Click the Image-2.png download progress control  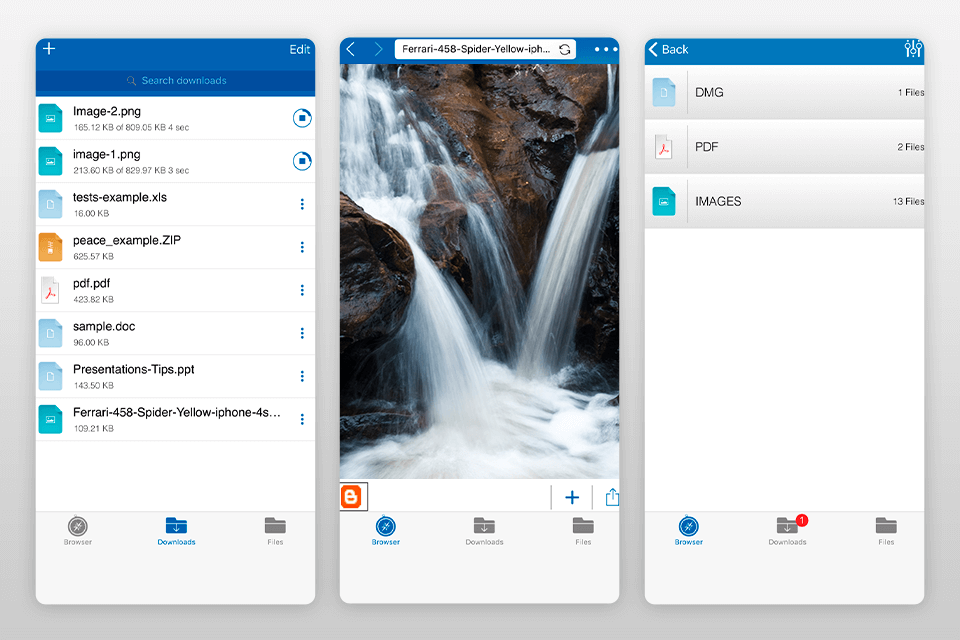coord(302,118)
